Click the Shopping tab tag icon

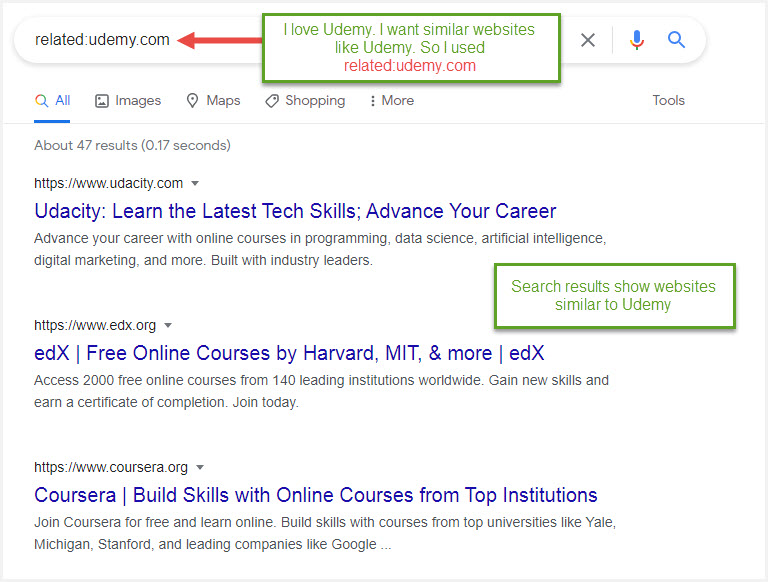pyautogui.click(x=272, y=101)
